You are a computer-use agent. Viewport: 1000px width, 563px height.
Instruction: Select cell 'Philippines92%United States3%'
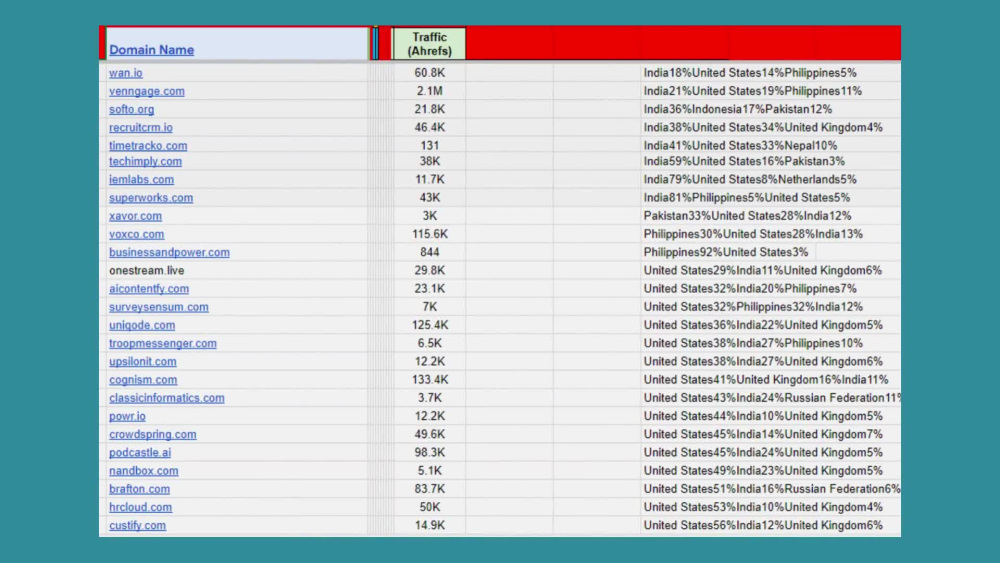[726, 252]
